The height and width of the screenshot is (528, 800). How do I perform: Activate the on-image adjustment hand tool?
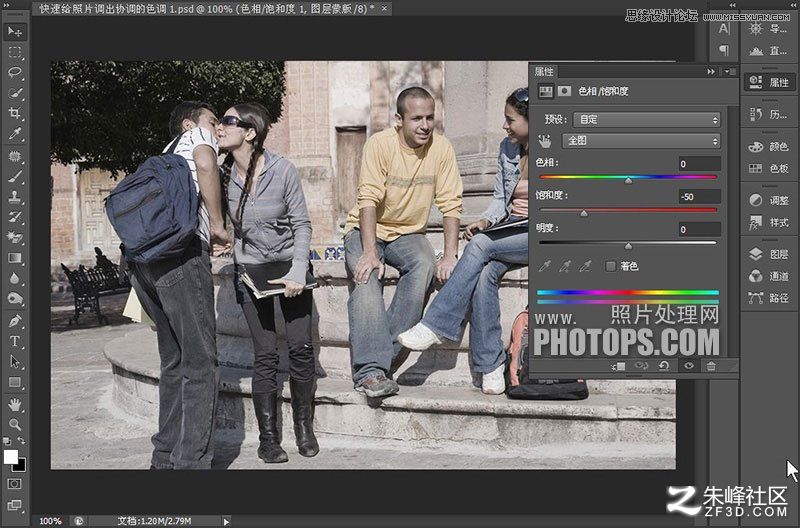pyautogui.click(x=545, y=140)
